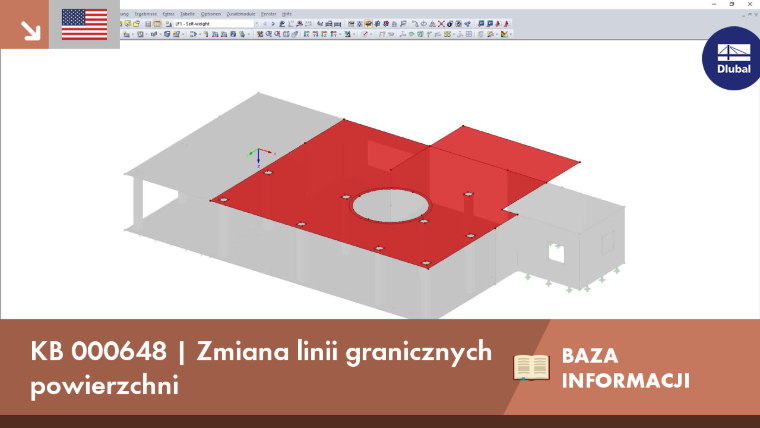Toggle the highlighted view-mode button in top toolbar
The width and height of the screenshot is (760, 428).
point(368,24)
